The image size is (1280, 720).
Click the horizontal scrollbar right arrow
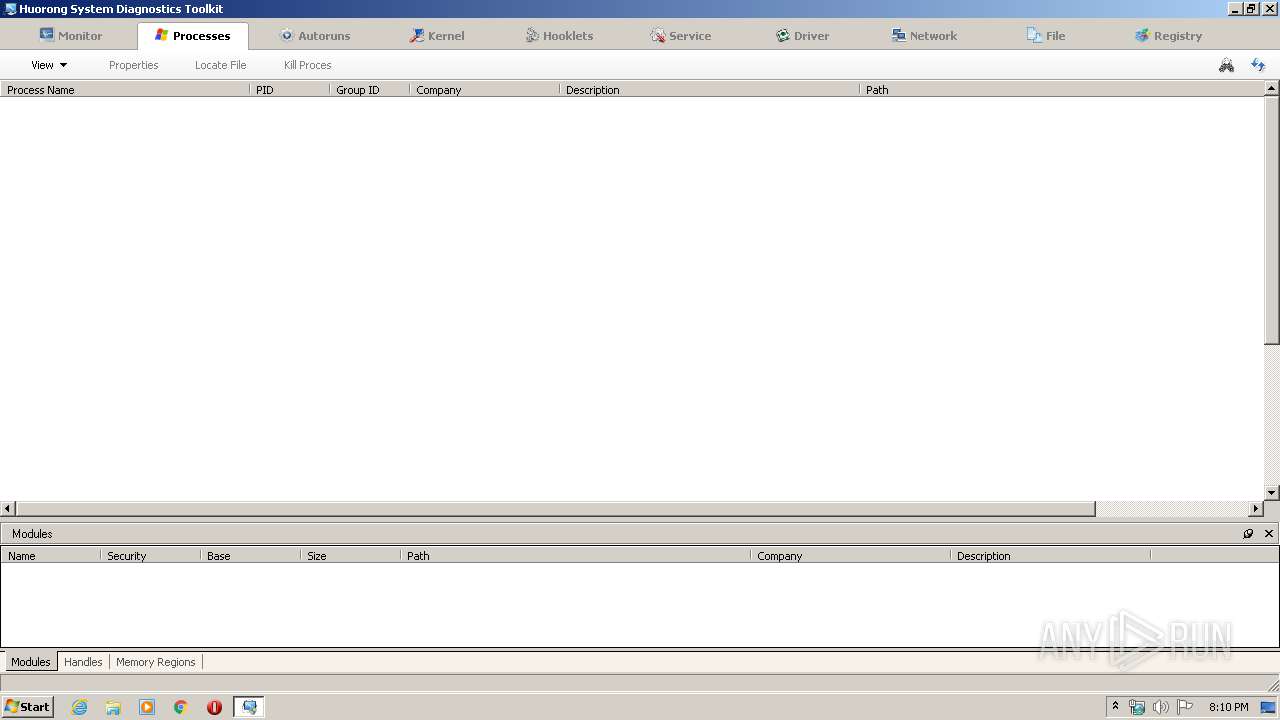tap(1257, 508)
